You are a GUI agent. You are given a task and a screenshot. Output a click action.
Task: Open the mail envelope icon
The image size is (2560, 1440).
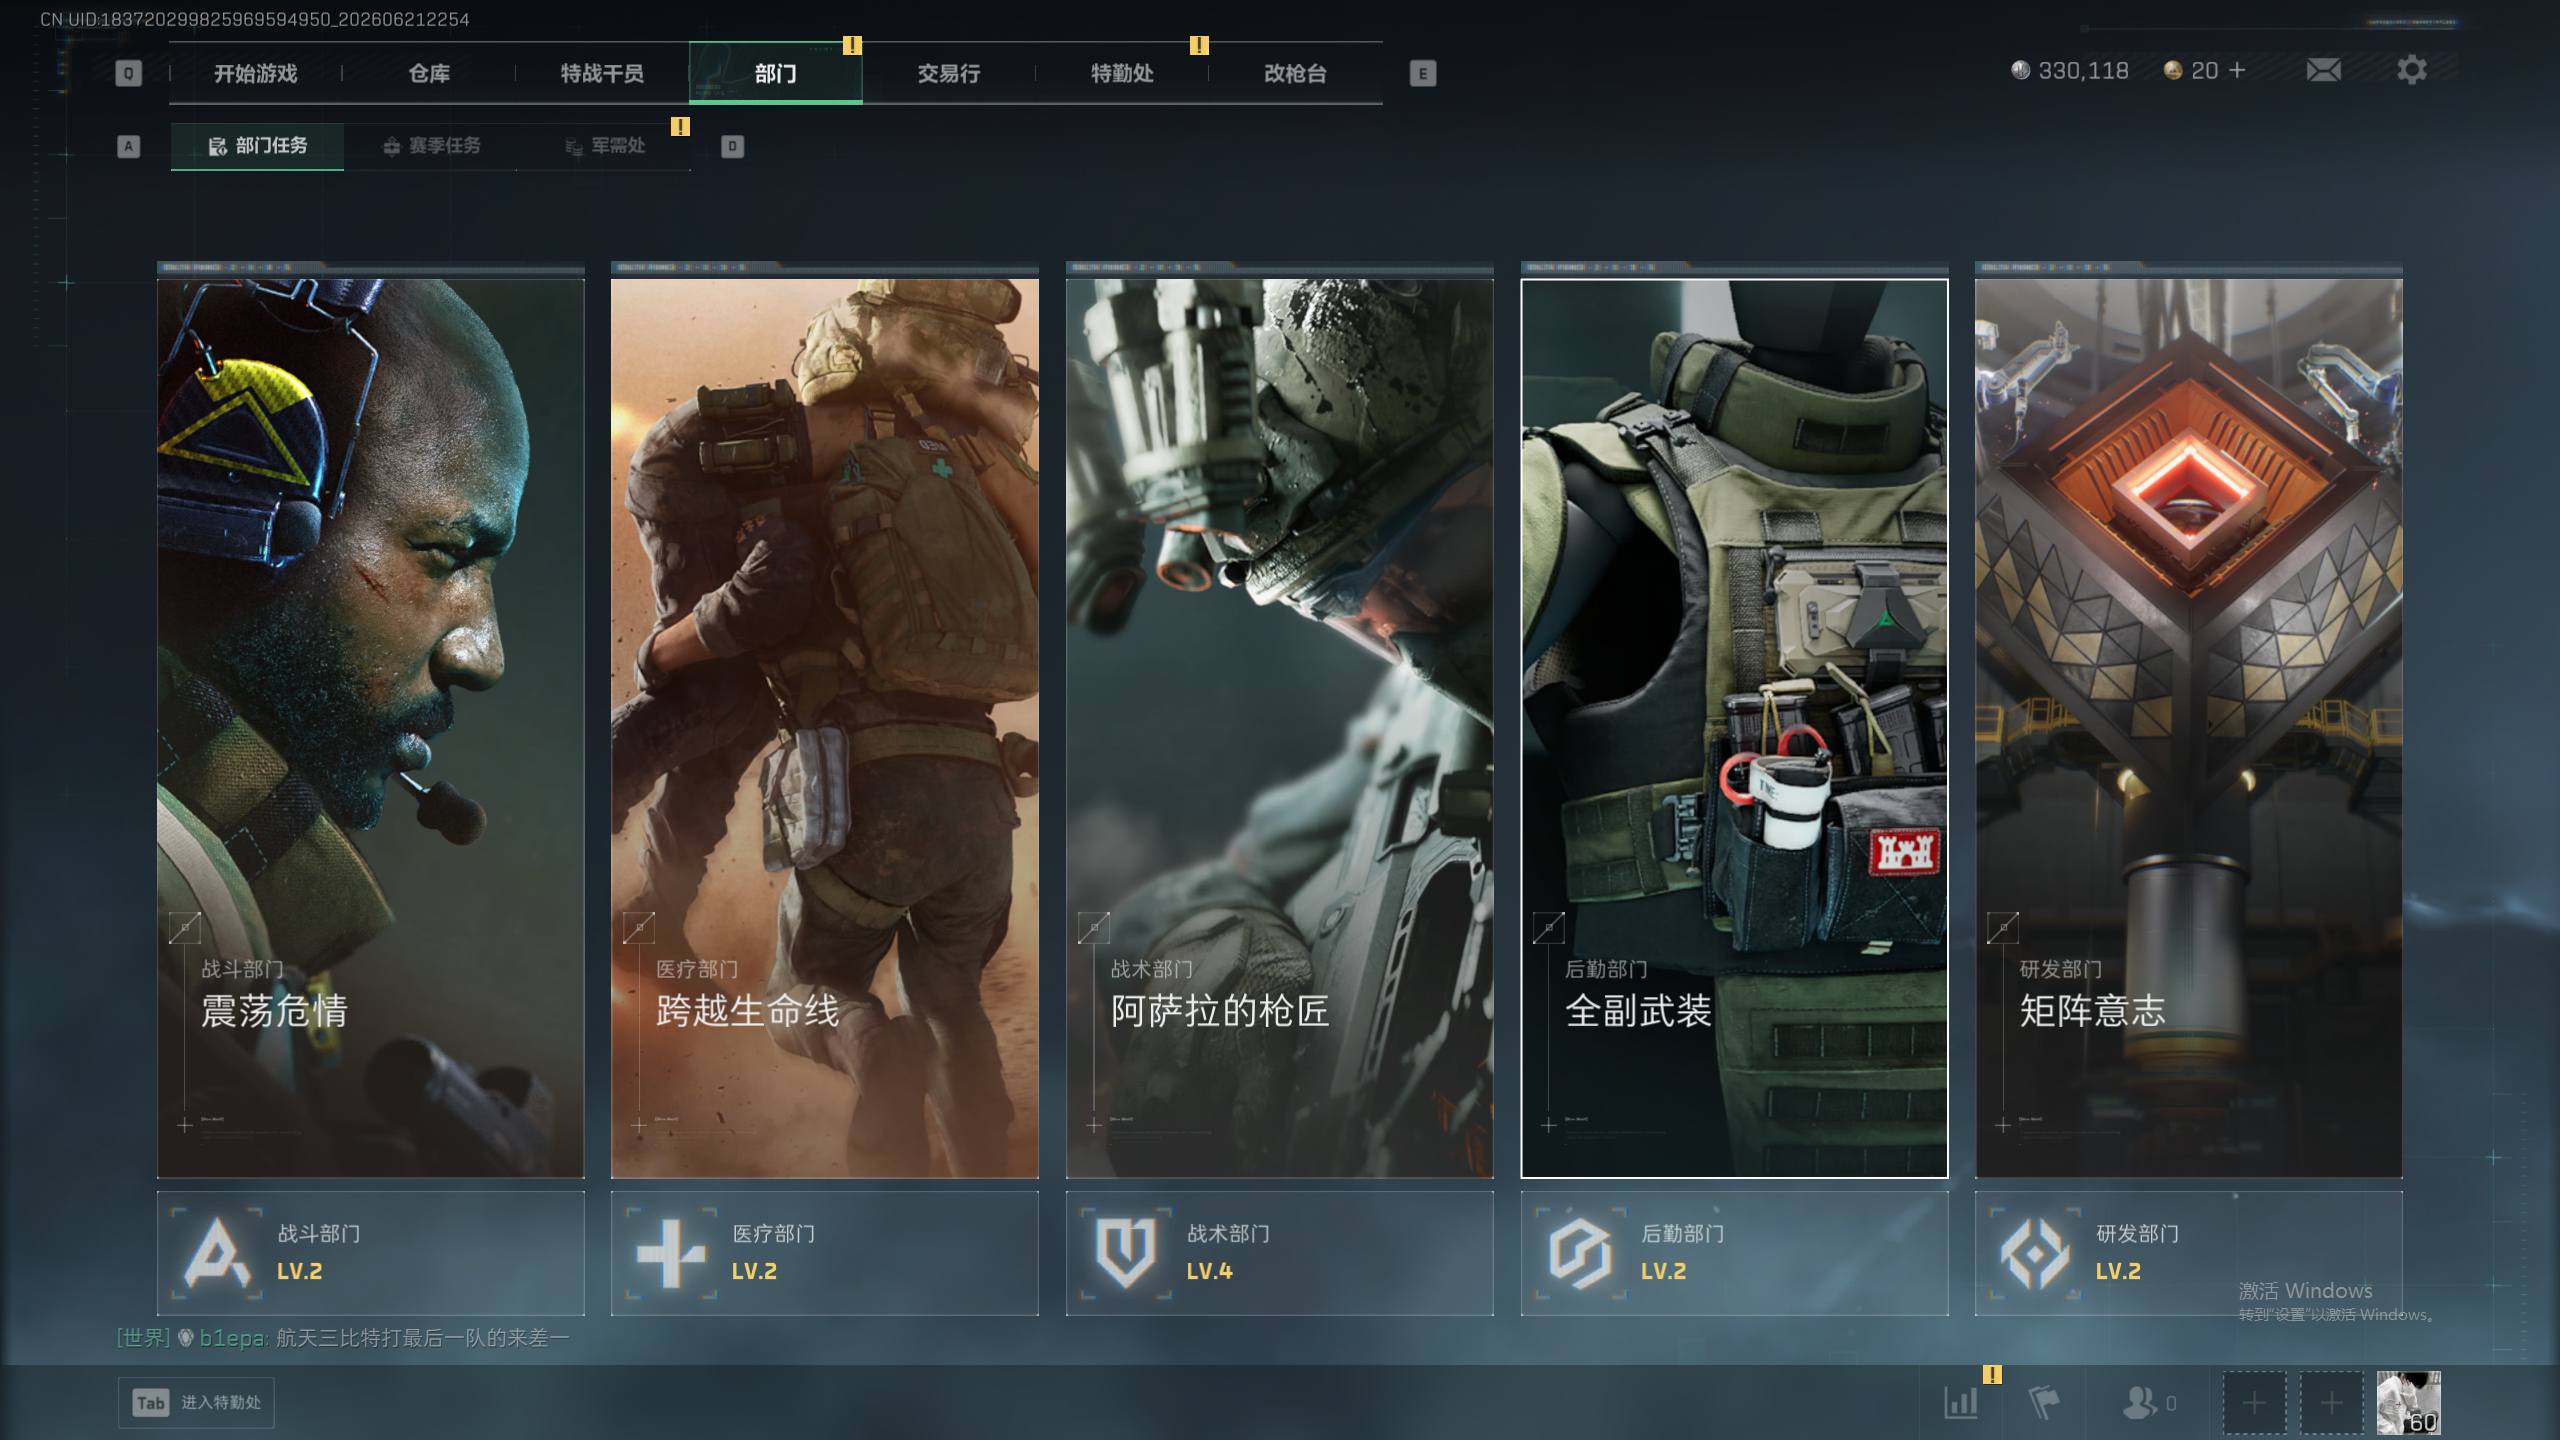pyautogui.click(x=2323, y=70)
